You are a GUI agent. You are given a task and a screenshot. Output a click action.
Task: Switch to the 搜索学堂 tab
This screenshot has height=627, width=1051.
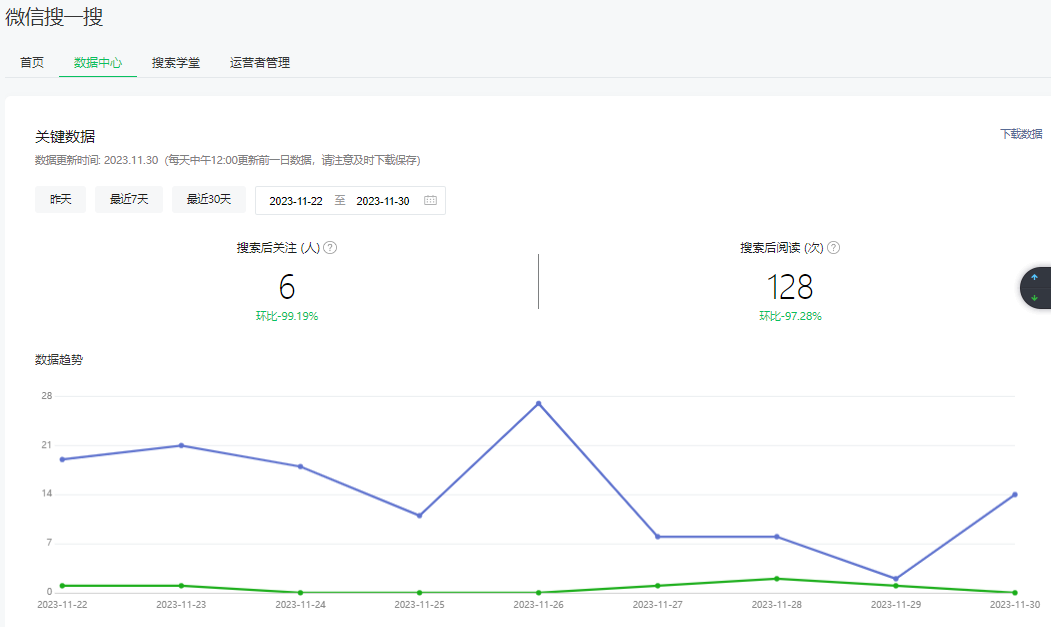pyautogui.click(x=176, y=62)
